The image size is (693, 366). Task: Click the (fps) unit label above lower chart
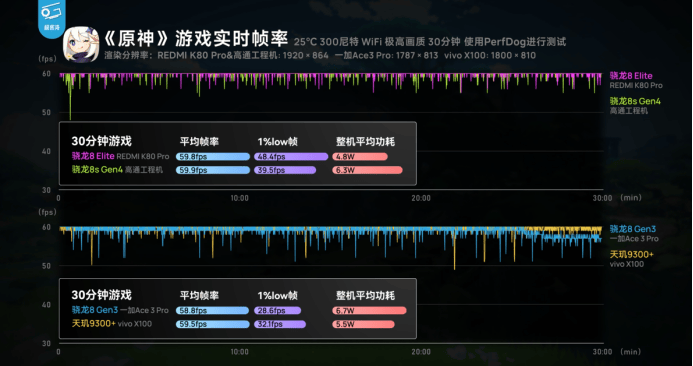(x=48, y=212)
